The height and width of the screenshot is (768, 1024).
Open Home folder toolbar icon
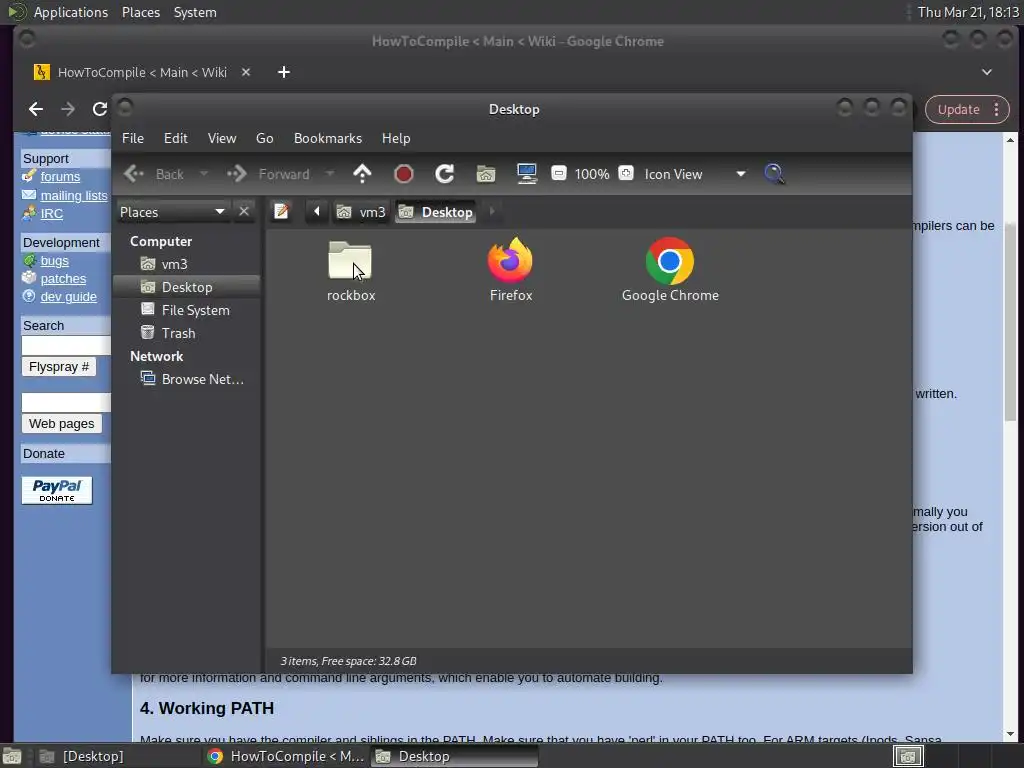click(x=485, y=174)
